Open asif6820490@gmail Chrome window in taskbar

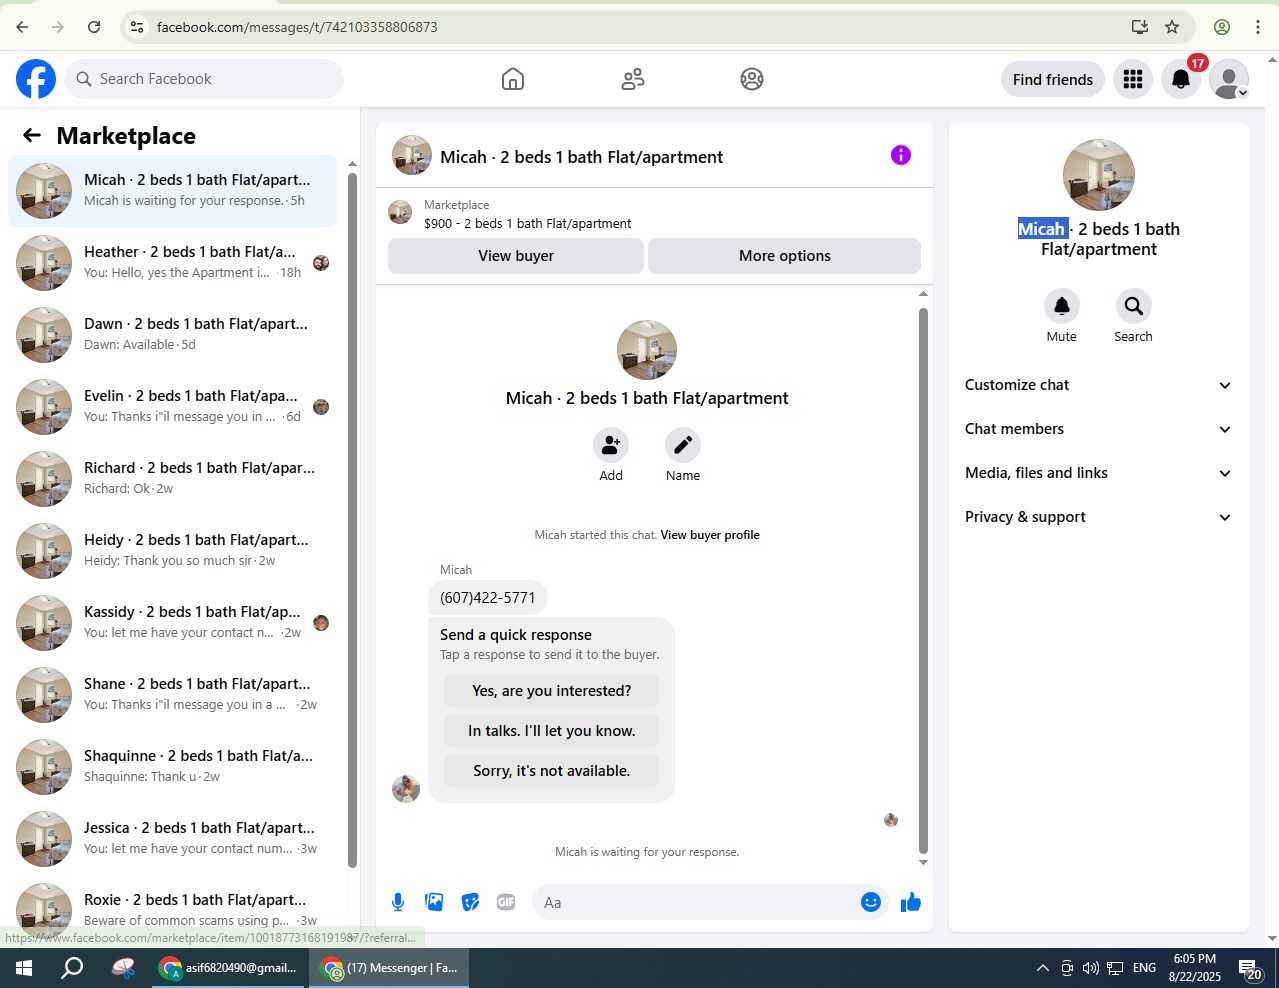tap(229, 968)
